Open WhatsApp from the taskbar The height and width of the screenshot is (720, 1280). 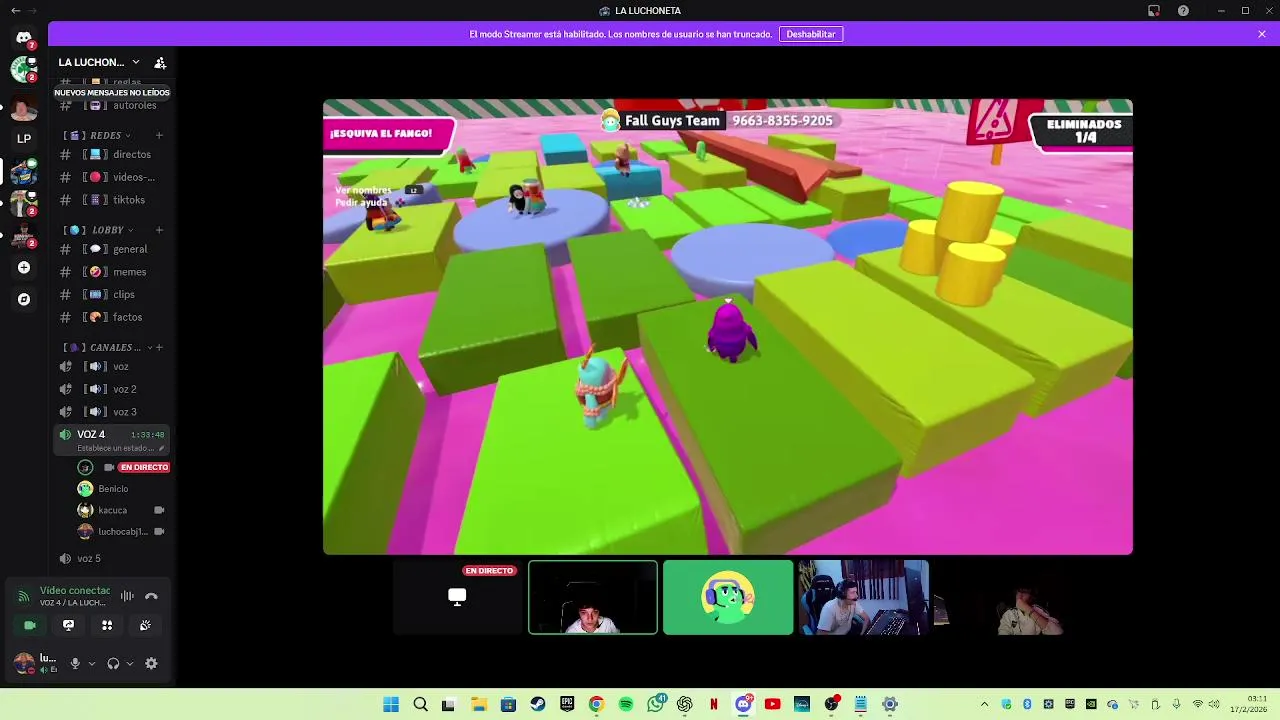pyautogui.click(x=655, y=704)
